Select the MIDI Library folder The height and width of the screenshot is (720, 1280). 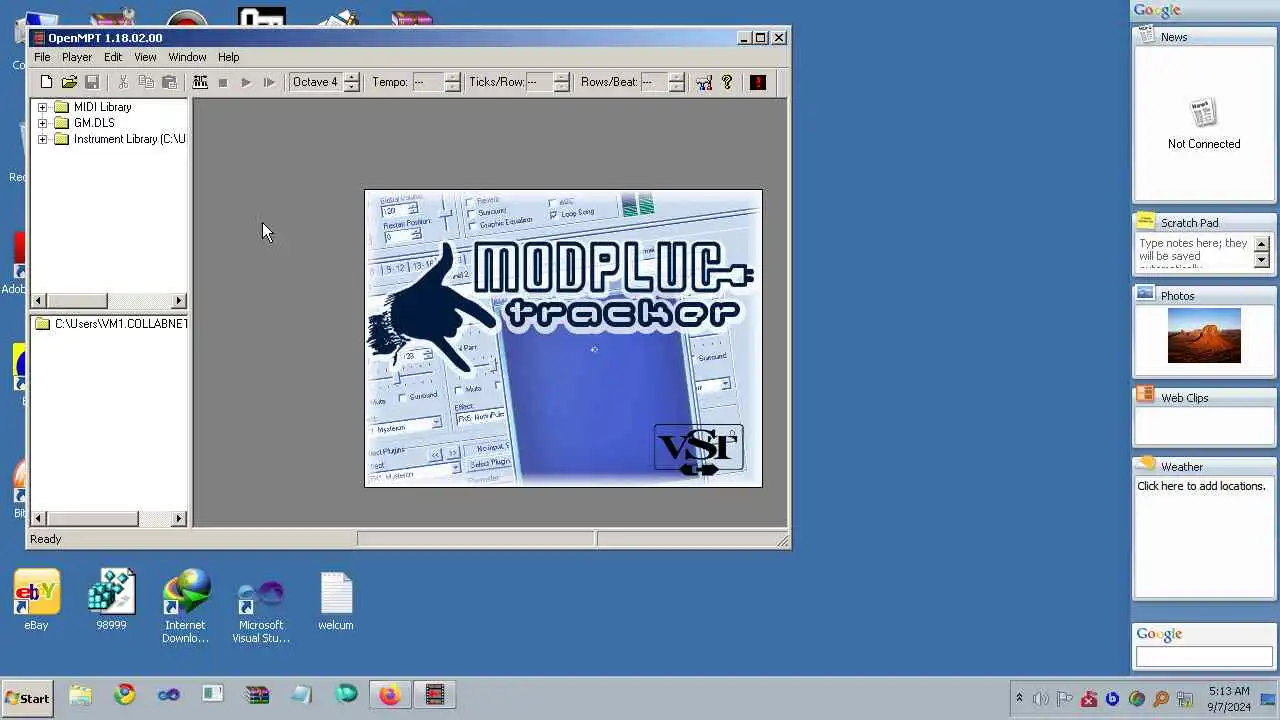[x=102, y=107]
